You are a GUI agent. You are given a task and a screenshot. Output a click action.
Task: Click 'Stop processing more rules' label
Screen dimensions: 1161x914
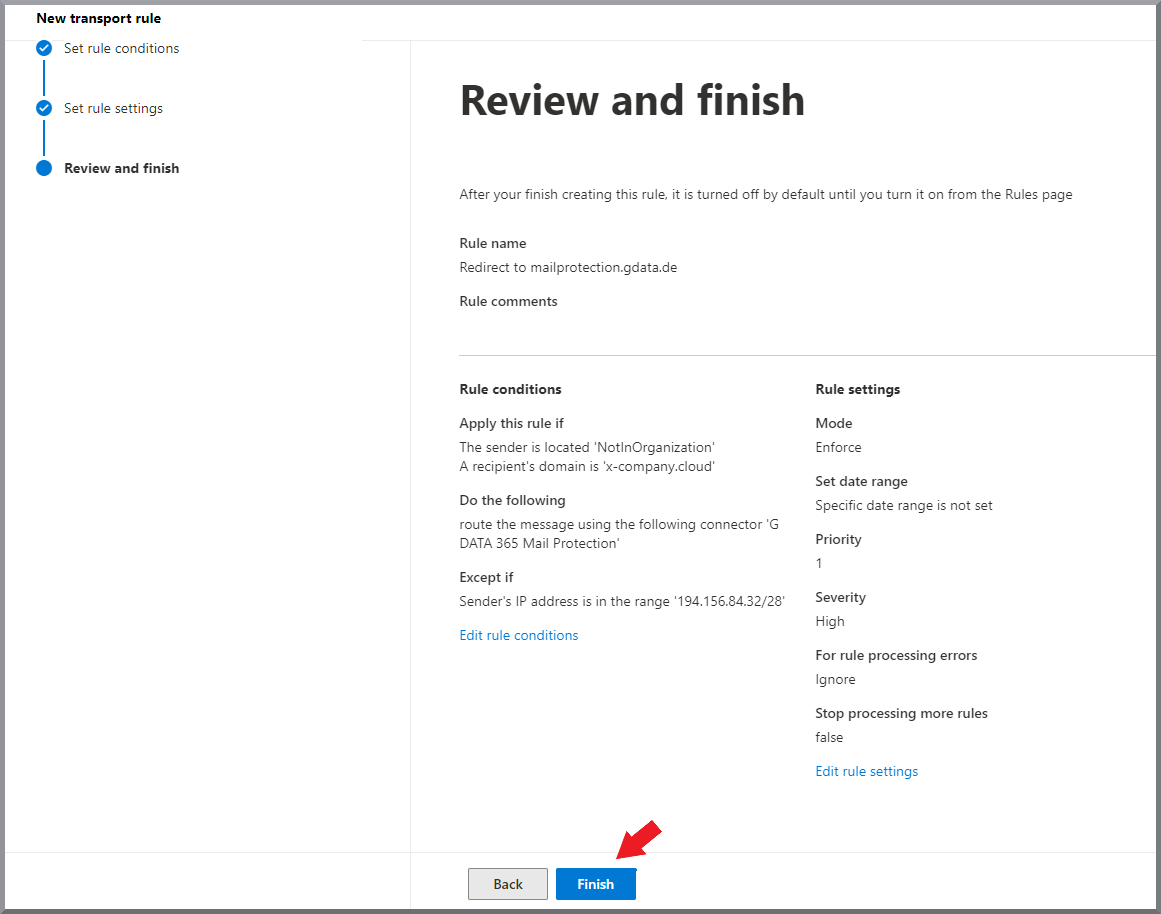coord(901,713)
